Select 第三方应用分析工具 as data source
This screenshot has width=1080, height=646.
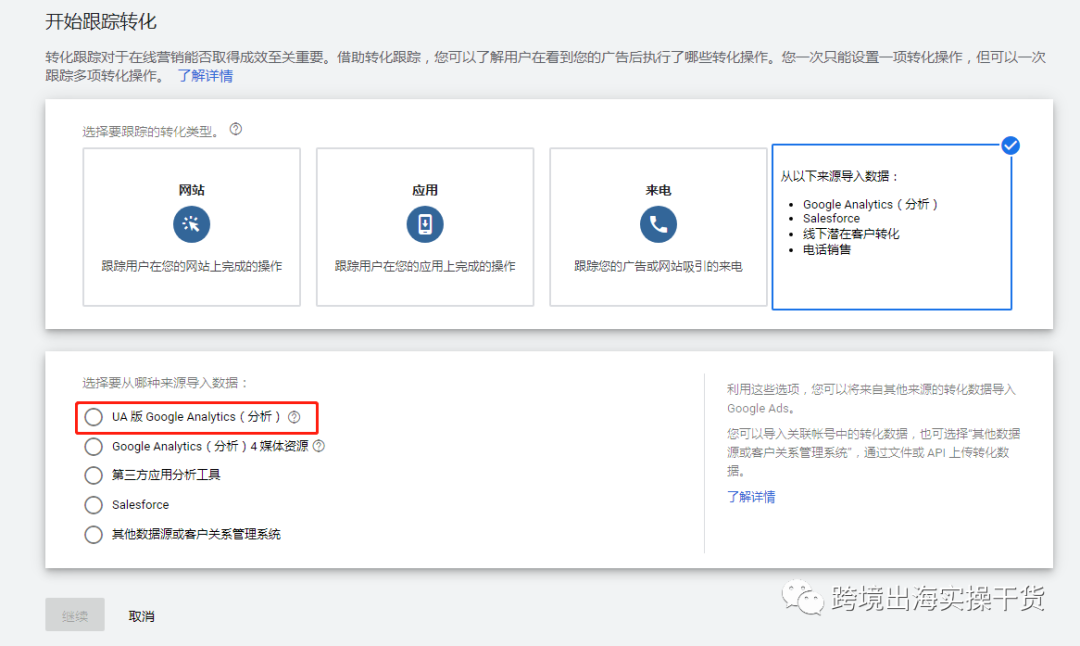[93, 475]
